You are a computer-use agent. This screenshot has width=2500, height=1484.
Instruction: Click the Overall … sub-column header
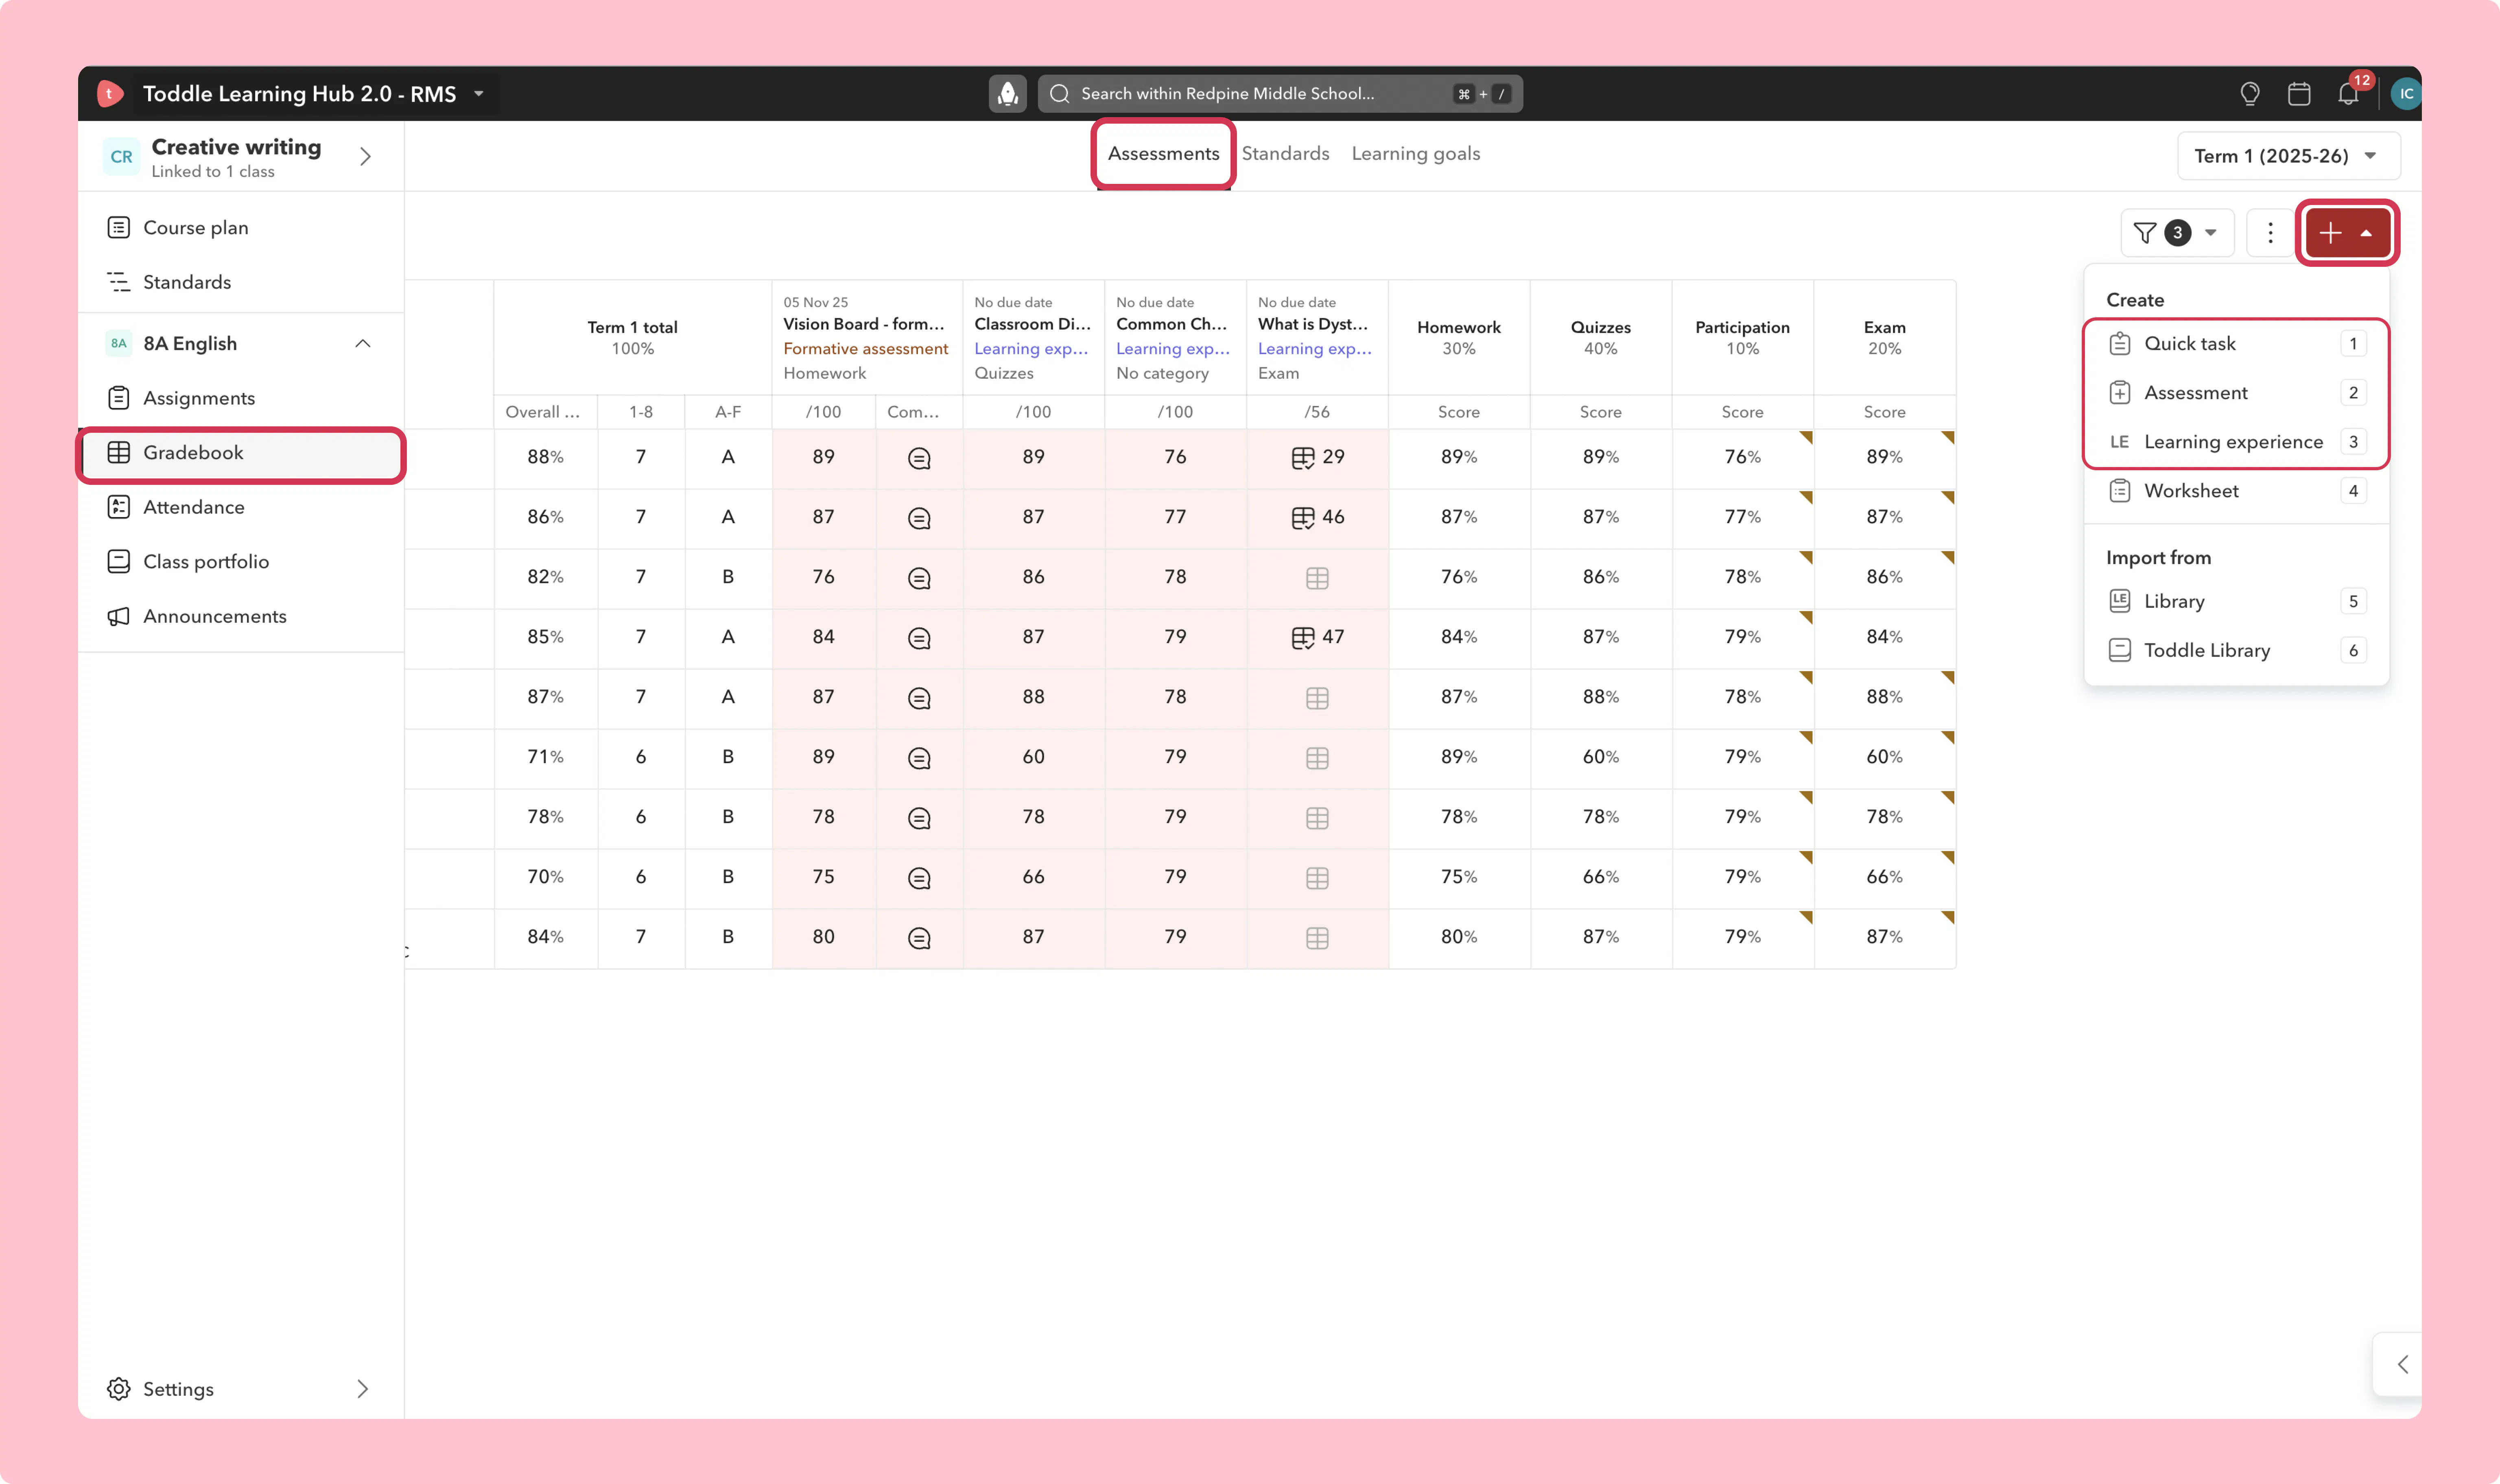[x=546, y=412]
